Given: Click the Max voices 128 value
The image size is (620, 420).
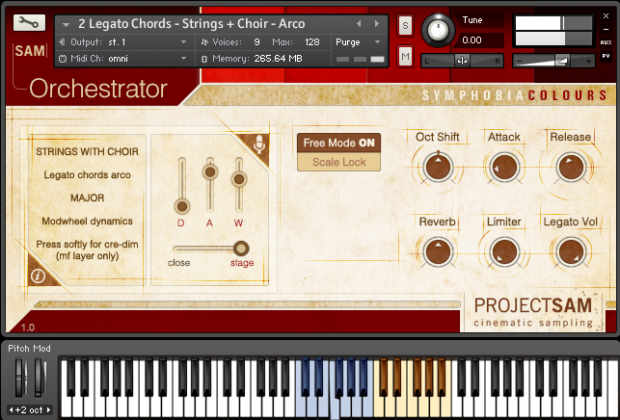Looking at the screenshot, I should 312,42.
